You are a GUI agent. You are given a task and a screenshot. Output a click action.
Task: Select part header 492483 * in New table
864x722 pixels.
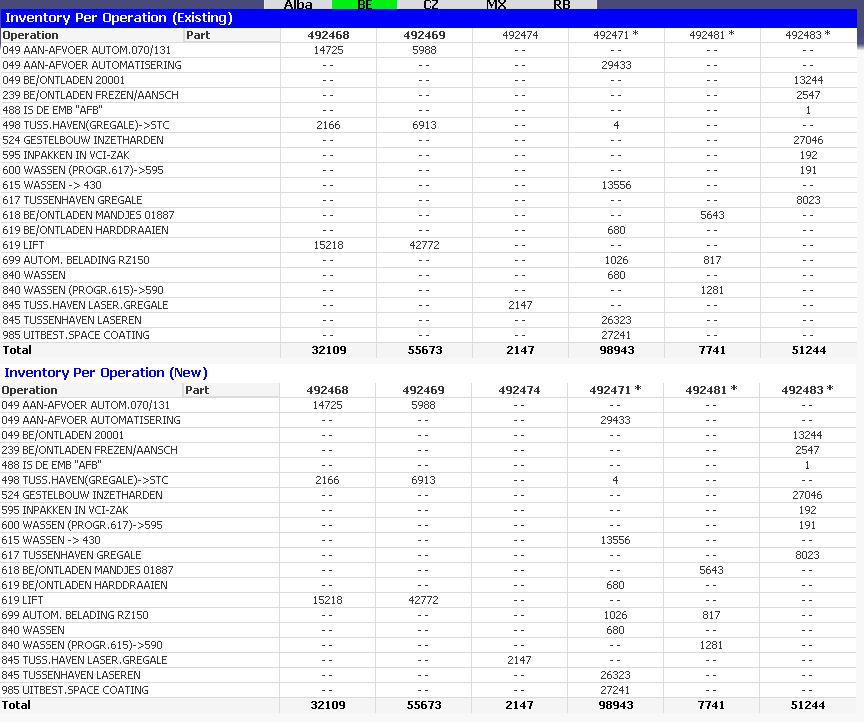tap(807, 390)
